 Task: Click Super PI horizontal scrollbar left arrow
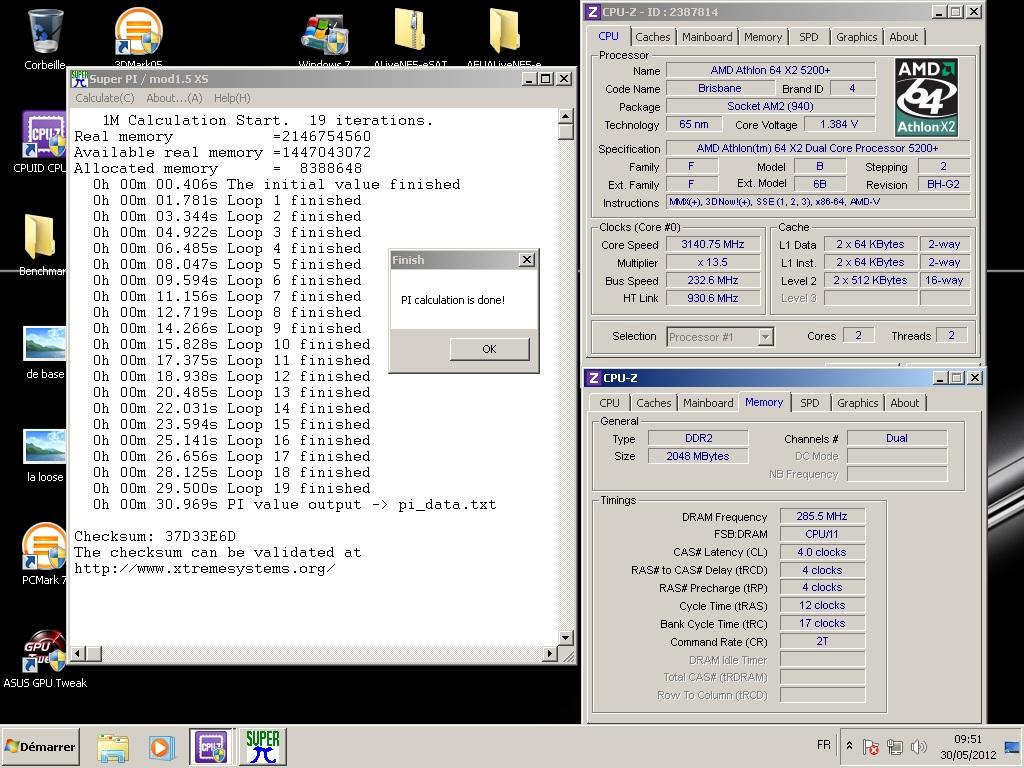coord(78,653)
